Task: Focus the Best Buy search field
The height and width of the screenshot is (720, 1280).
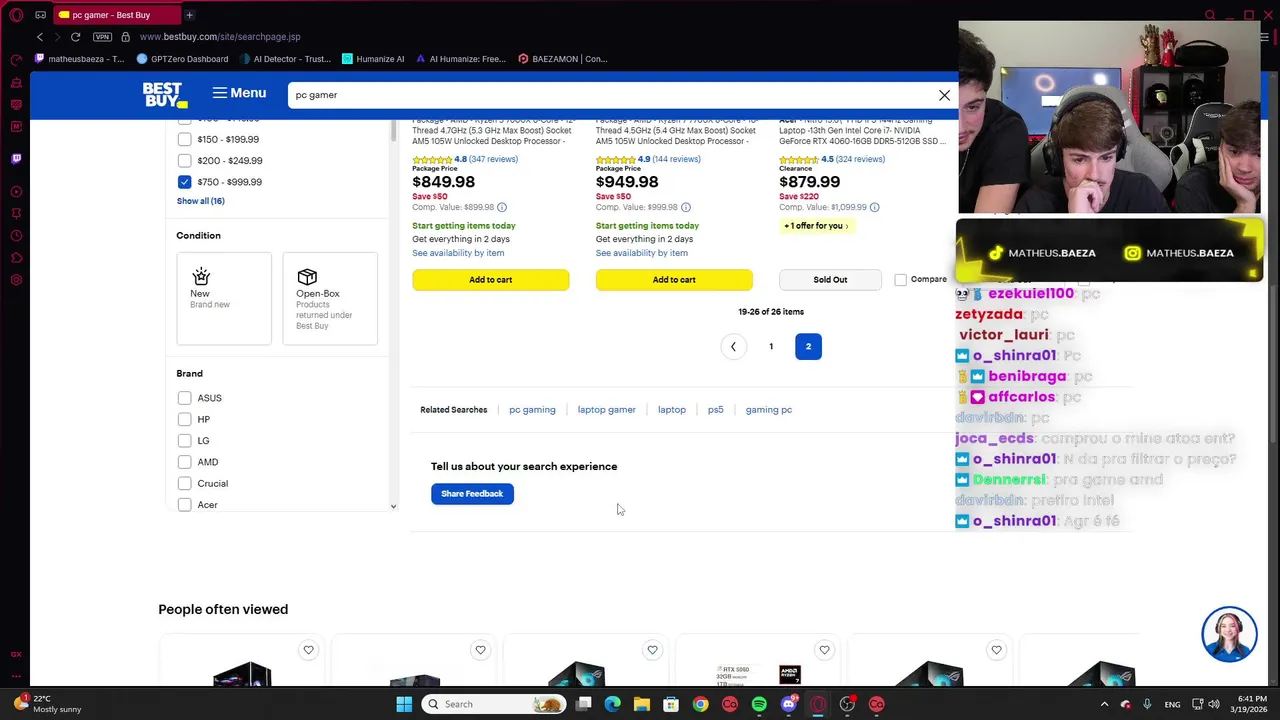Action: [612, 95]
